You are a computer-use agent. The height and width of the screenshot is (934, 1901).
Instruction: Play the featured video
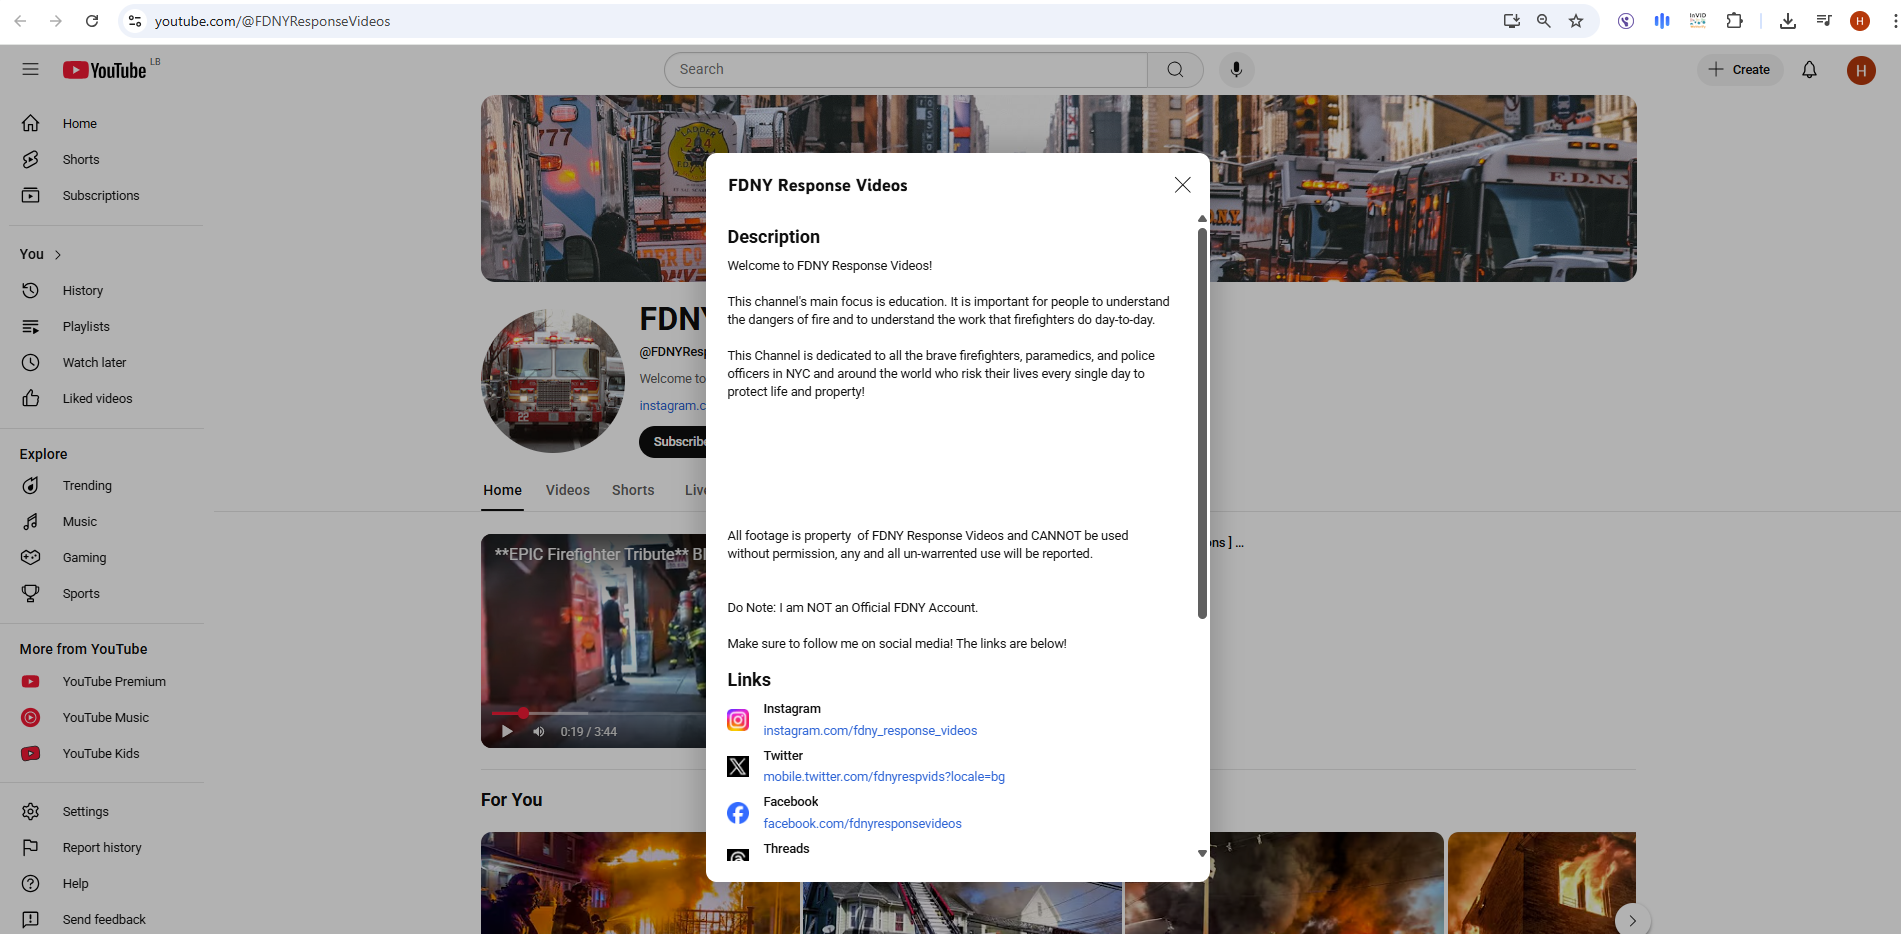(507, 732)
